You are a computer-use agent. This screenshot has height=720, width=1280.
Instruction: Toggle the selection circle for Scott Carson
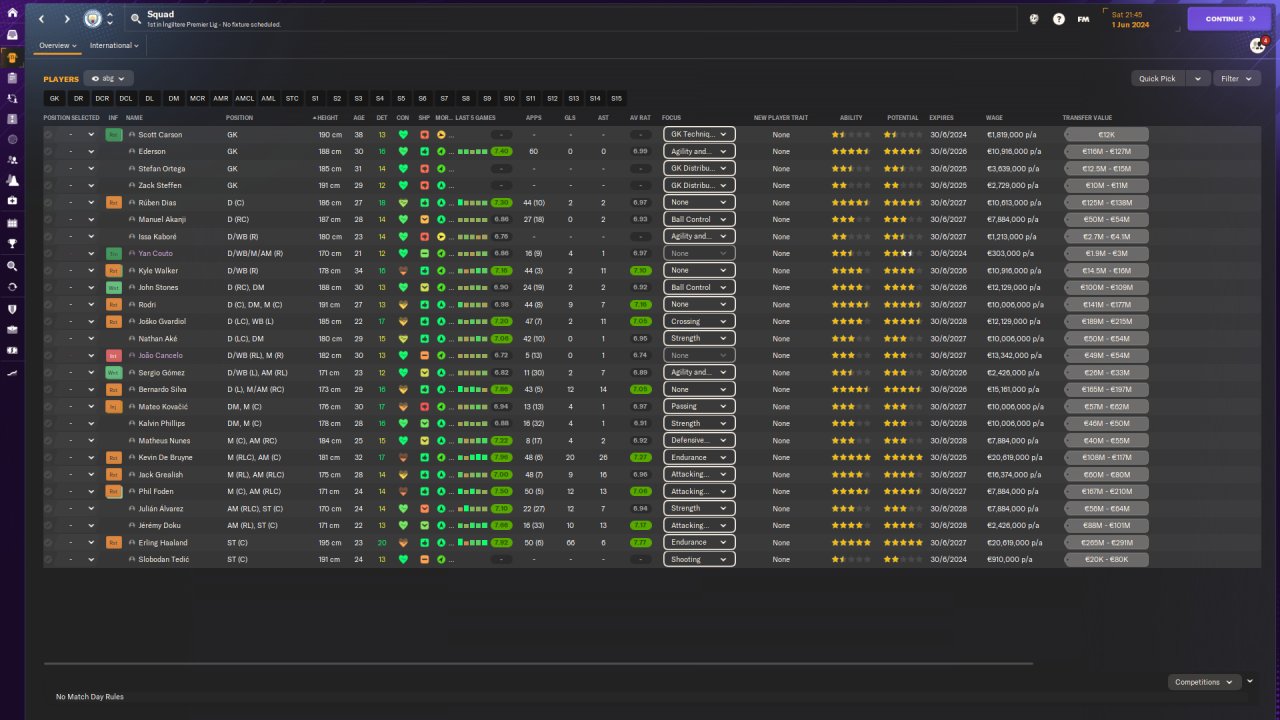point(48,134)
